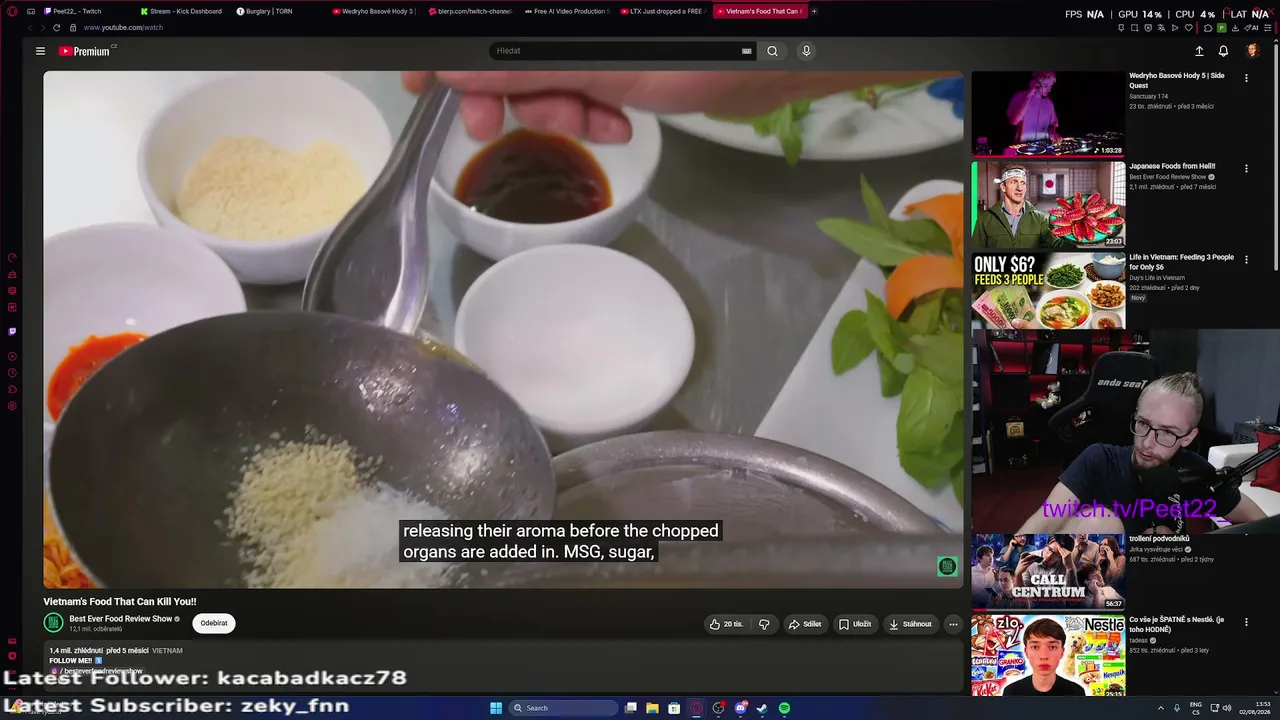Dislike the video with thumbs down
Image resolution: width=1280 pixels, height=720 pixels.
point(764,624)
